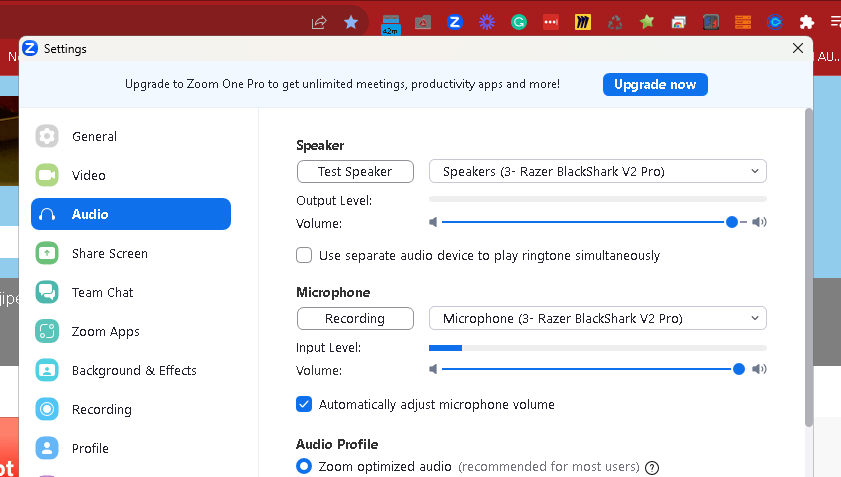The height and width of the screenshot is (477, 841).
Task: Click the Output Level meter bar
Action: pyautogui.click(x=597, y=199)
